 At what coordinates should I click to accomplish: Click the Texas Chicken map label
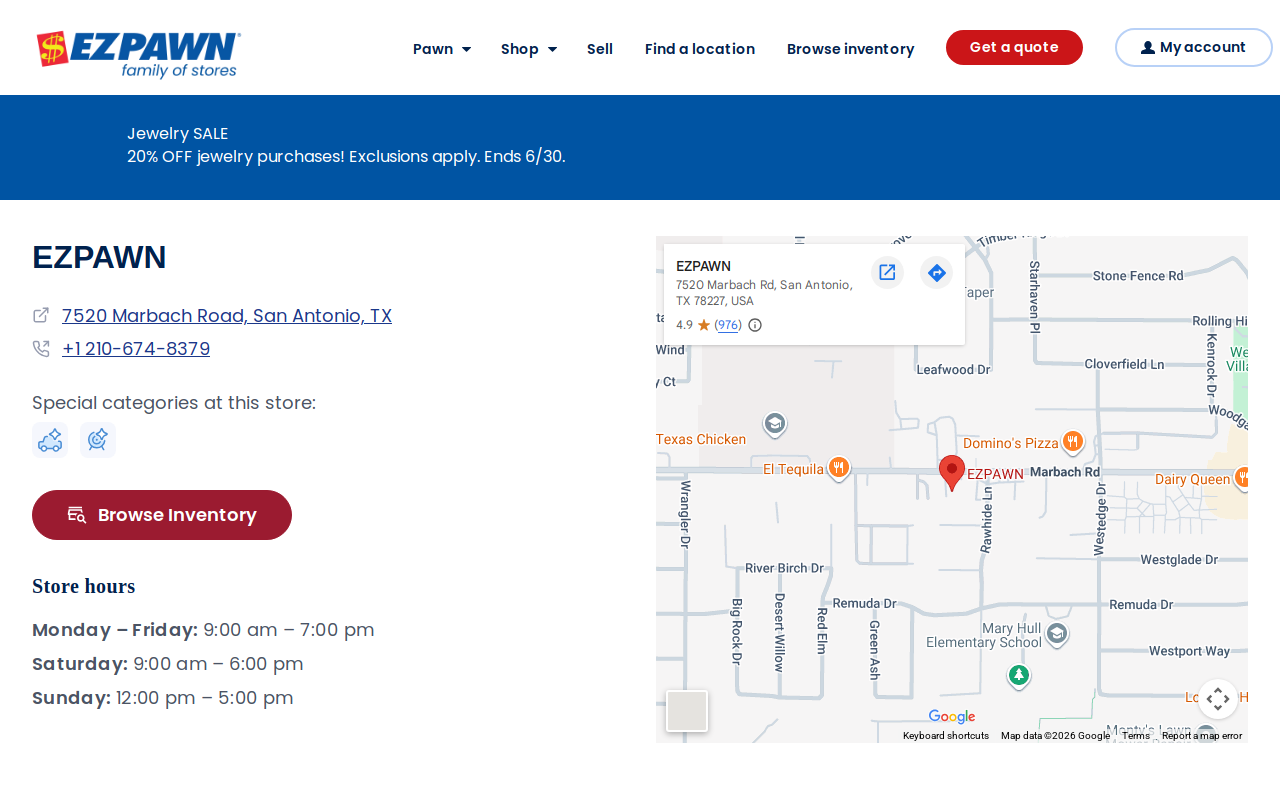(701, 439)
